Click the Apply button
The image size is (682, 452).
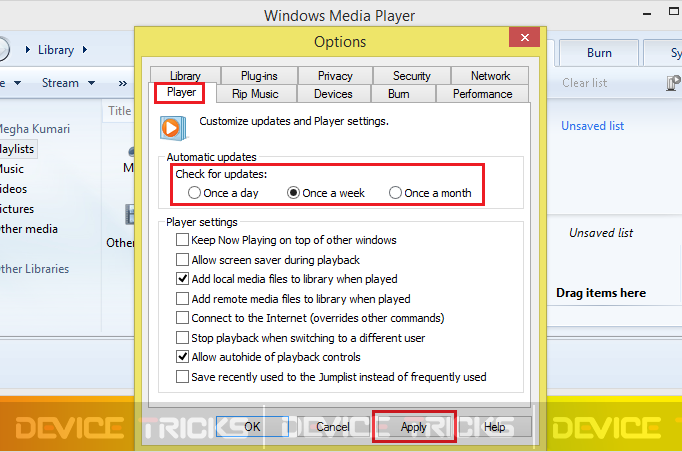click(414, 427)
